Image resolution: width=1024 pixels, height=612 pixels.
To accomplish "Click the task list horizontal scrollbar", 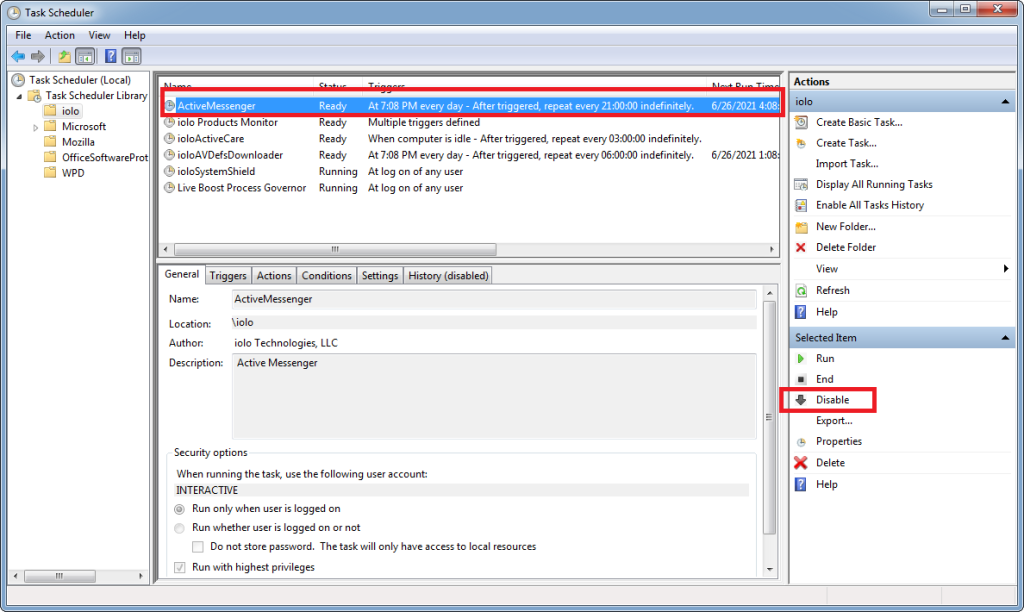I will (335, 250).
